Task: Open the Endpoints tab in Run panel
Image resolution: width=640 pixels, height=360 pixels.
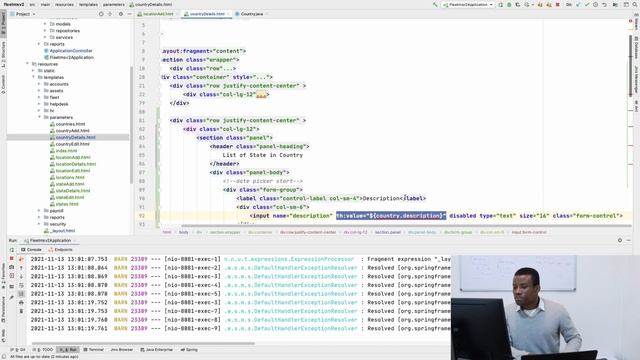Action: click(x=60, y=249)
